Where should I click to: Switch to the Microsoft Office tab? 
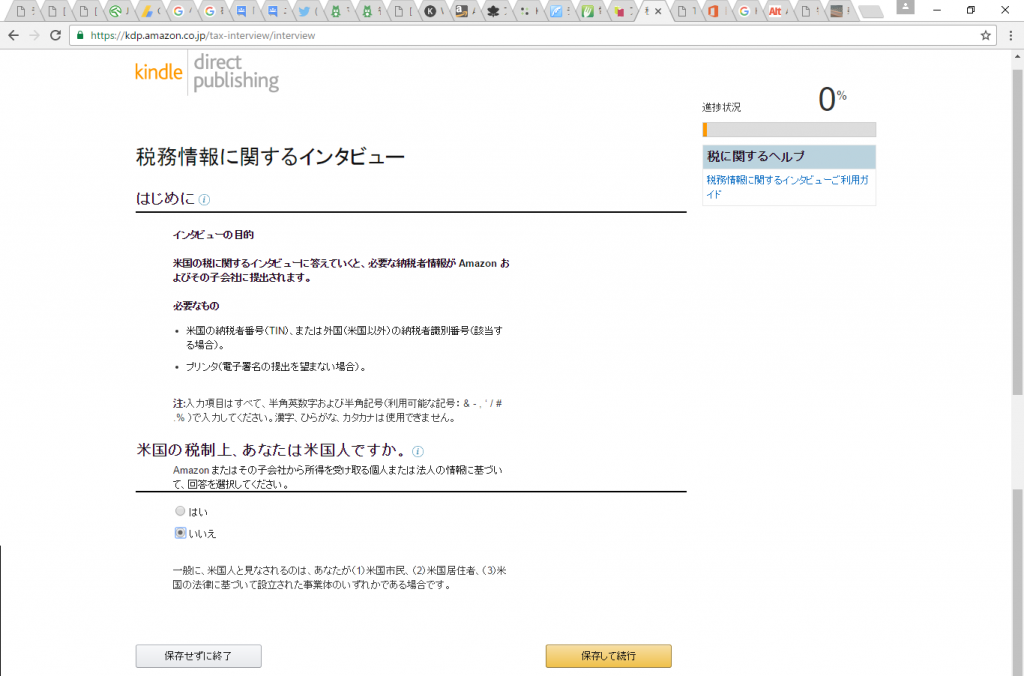(714, 11)
